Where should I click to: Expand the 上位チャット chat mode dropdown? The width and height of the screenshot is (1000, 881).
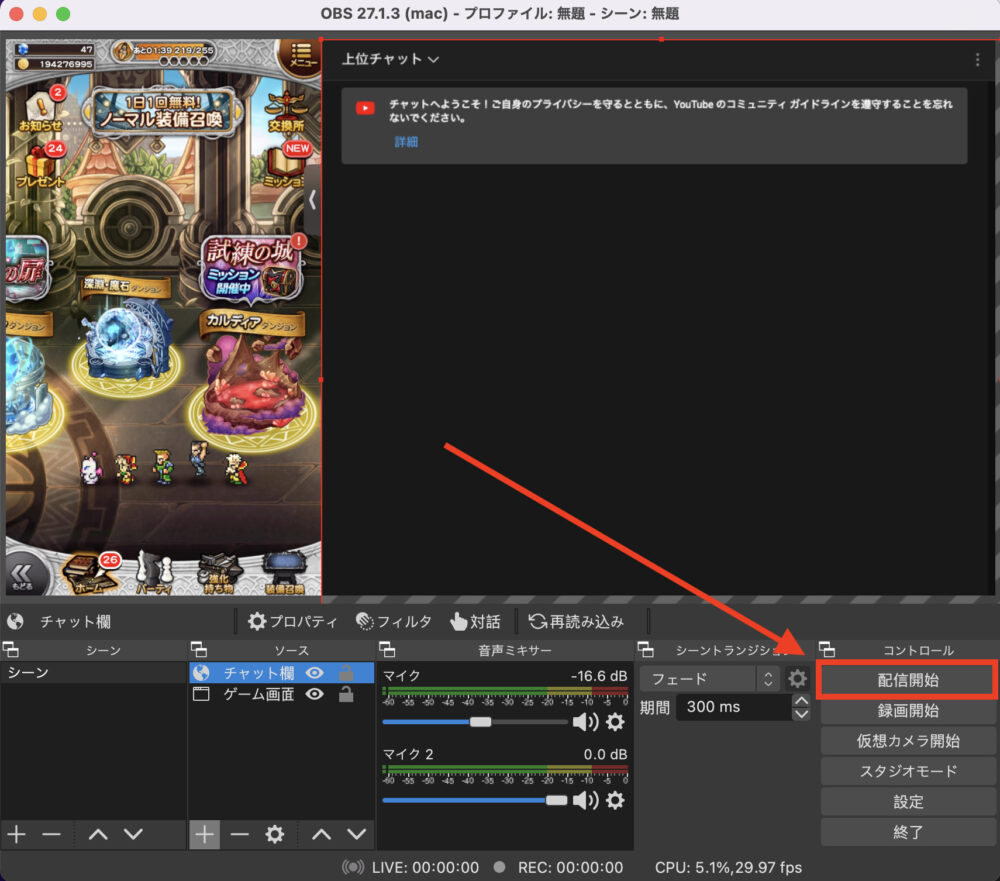(x=390, y=59)
